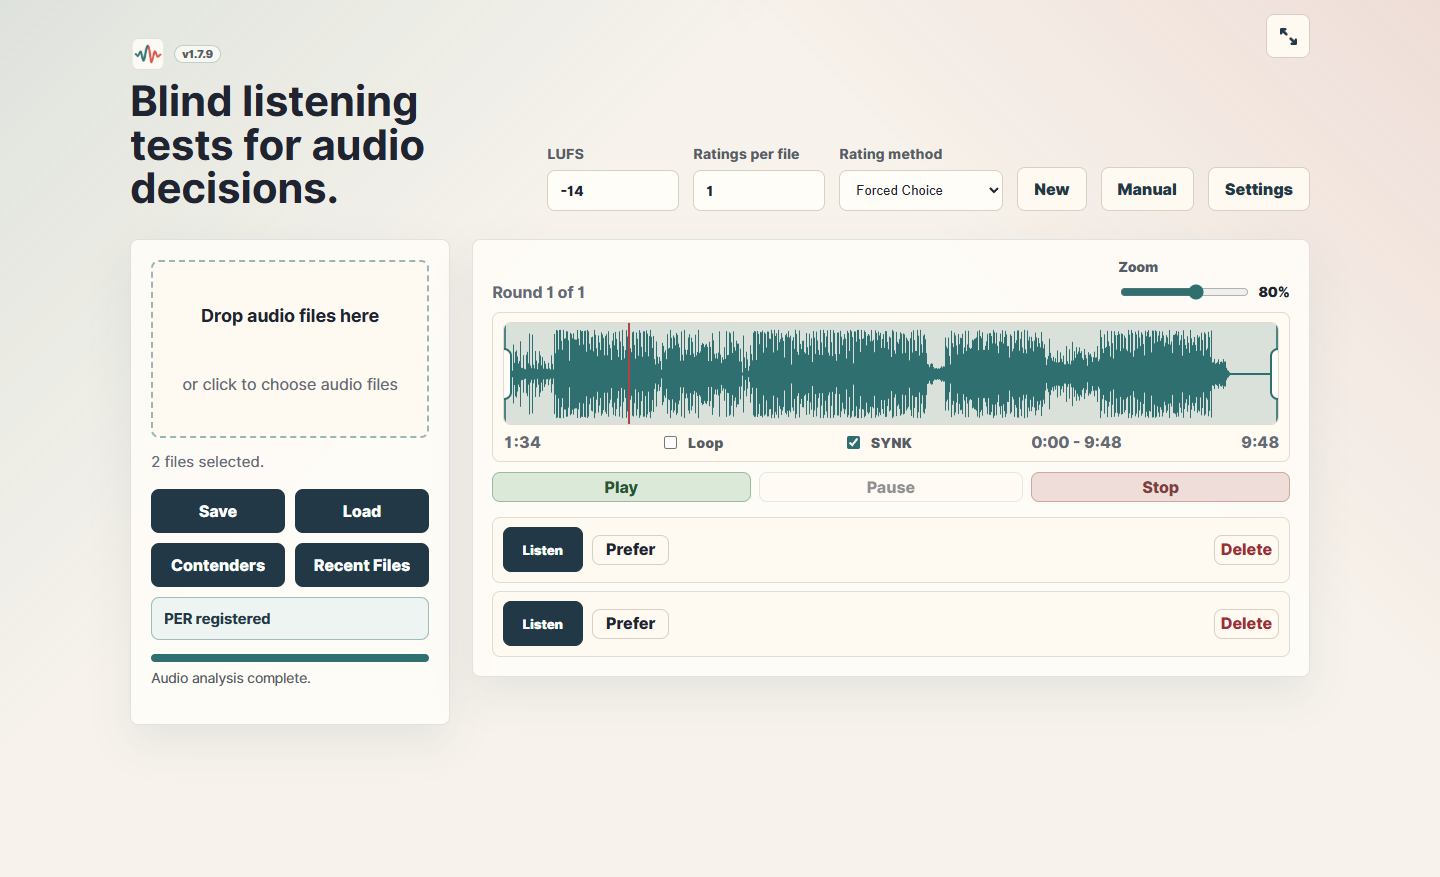Pause the audio playback

(x=891, y=487)
